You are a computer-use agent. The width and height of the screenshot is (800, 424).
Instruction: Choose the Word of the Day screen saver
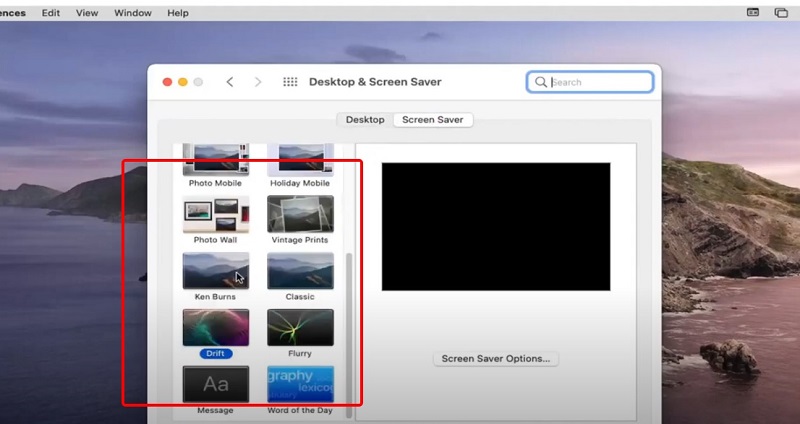(x=300, y=385)
